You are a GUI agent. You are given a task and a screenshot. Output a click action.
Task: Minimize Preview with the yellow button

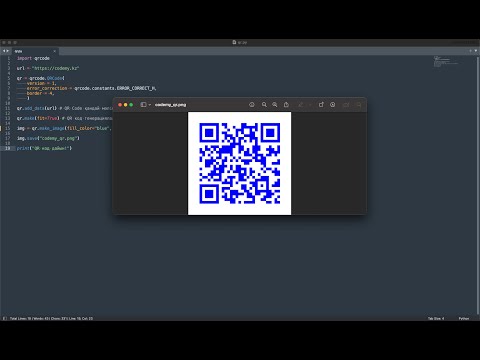tap(126, 105)
